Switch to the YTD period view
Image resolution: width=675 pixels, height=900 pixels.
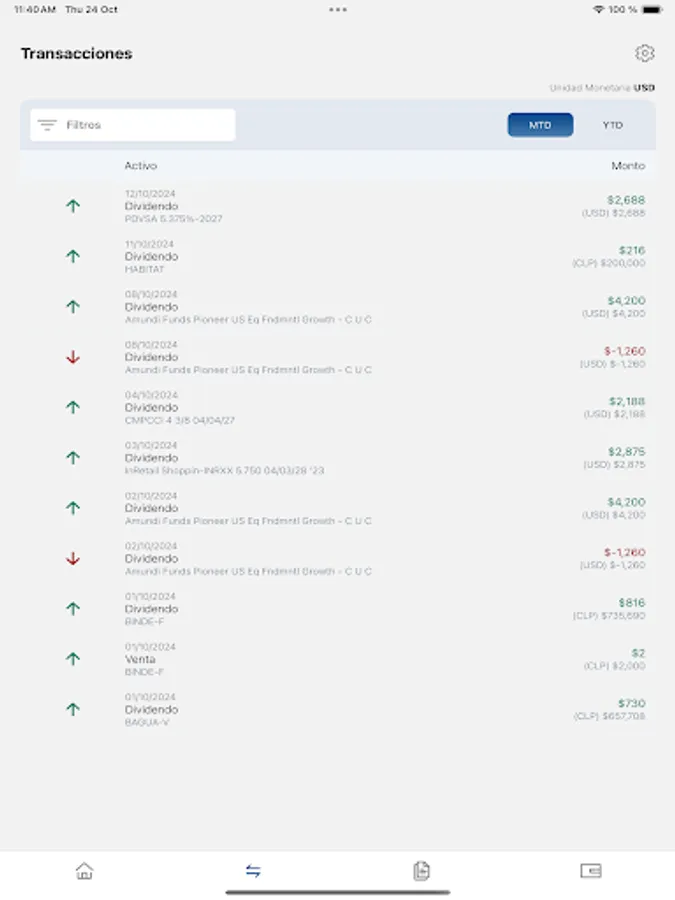coord(612,124)
